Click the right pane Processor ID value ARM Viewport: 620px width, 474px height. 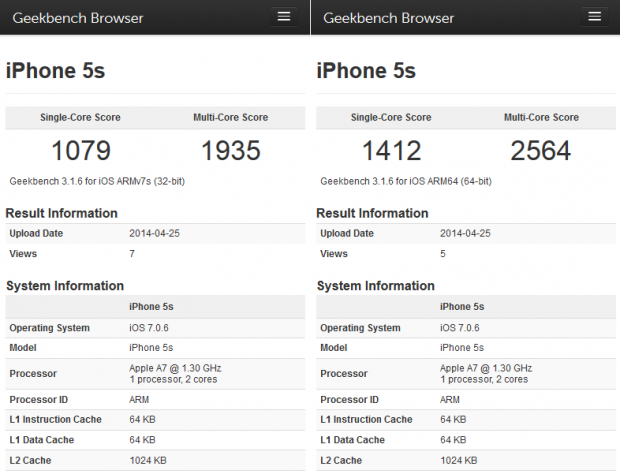pos(450,400)
